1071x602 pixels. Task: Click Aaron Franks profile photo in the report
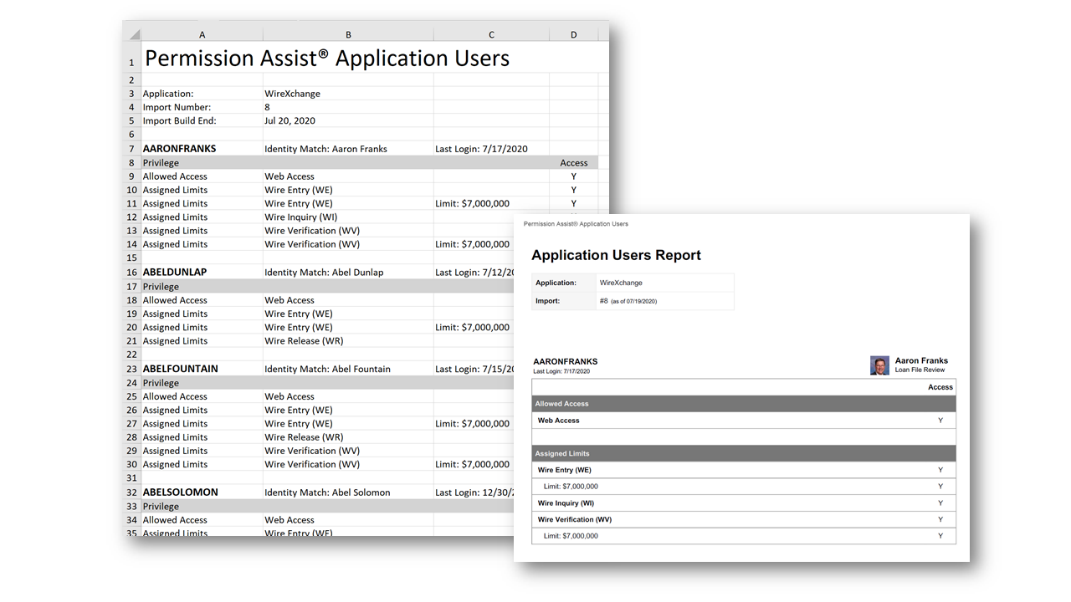tap(879, 365)
